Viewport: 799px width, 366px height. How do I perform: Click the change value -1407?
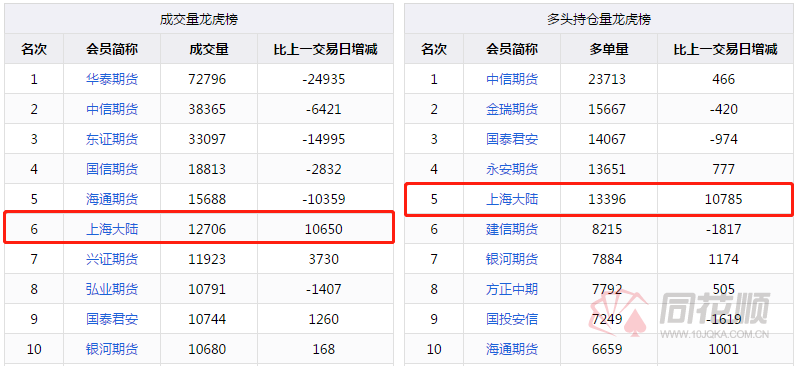tap(324, 290)
